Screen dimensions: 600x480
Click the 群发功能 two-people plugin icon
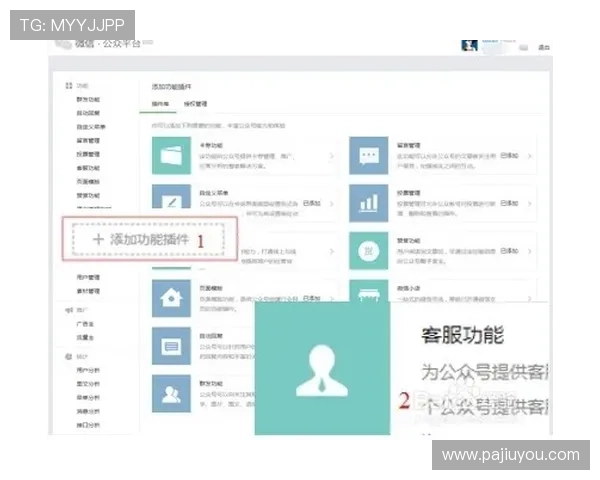point(171,393)
